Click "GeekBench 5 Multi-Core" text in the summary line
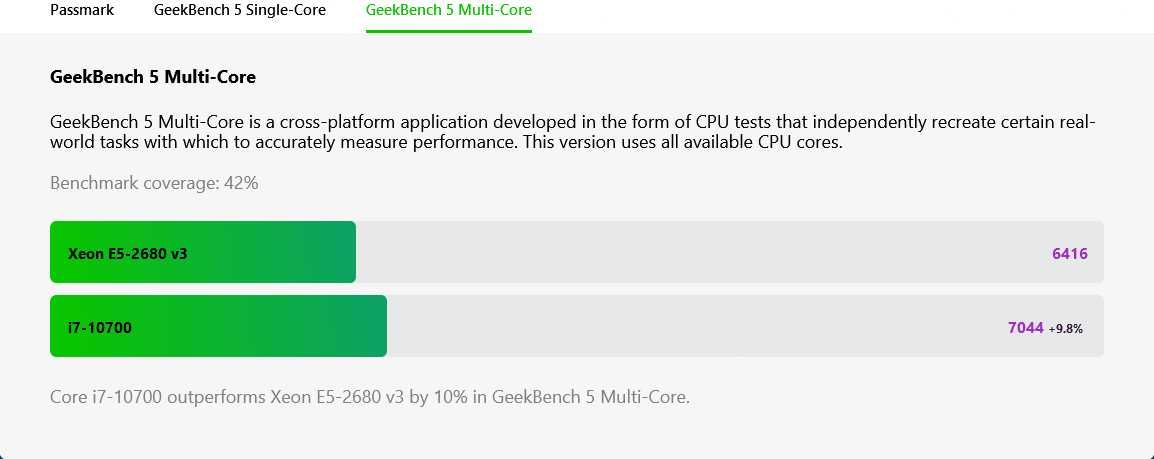1154x459 pixels. (x=589, y=397)
